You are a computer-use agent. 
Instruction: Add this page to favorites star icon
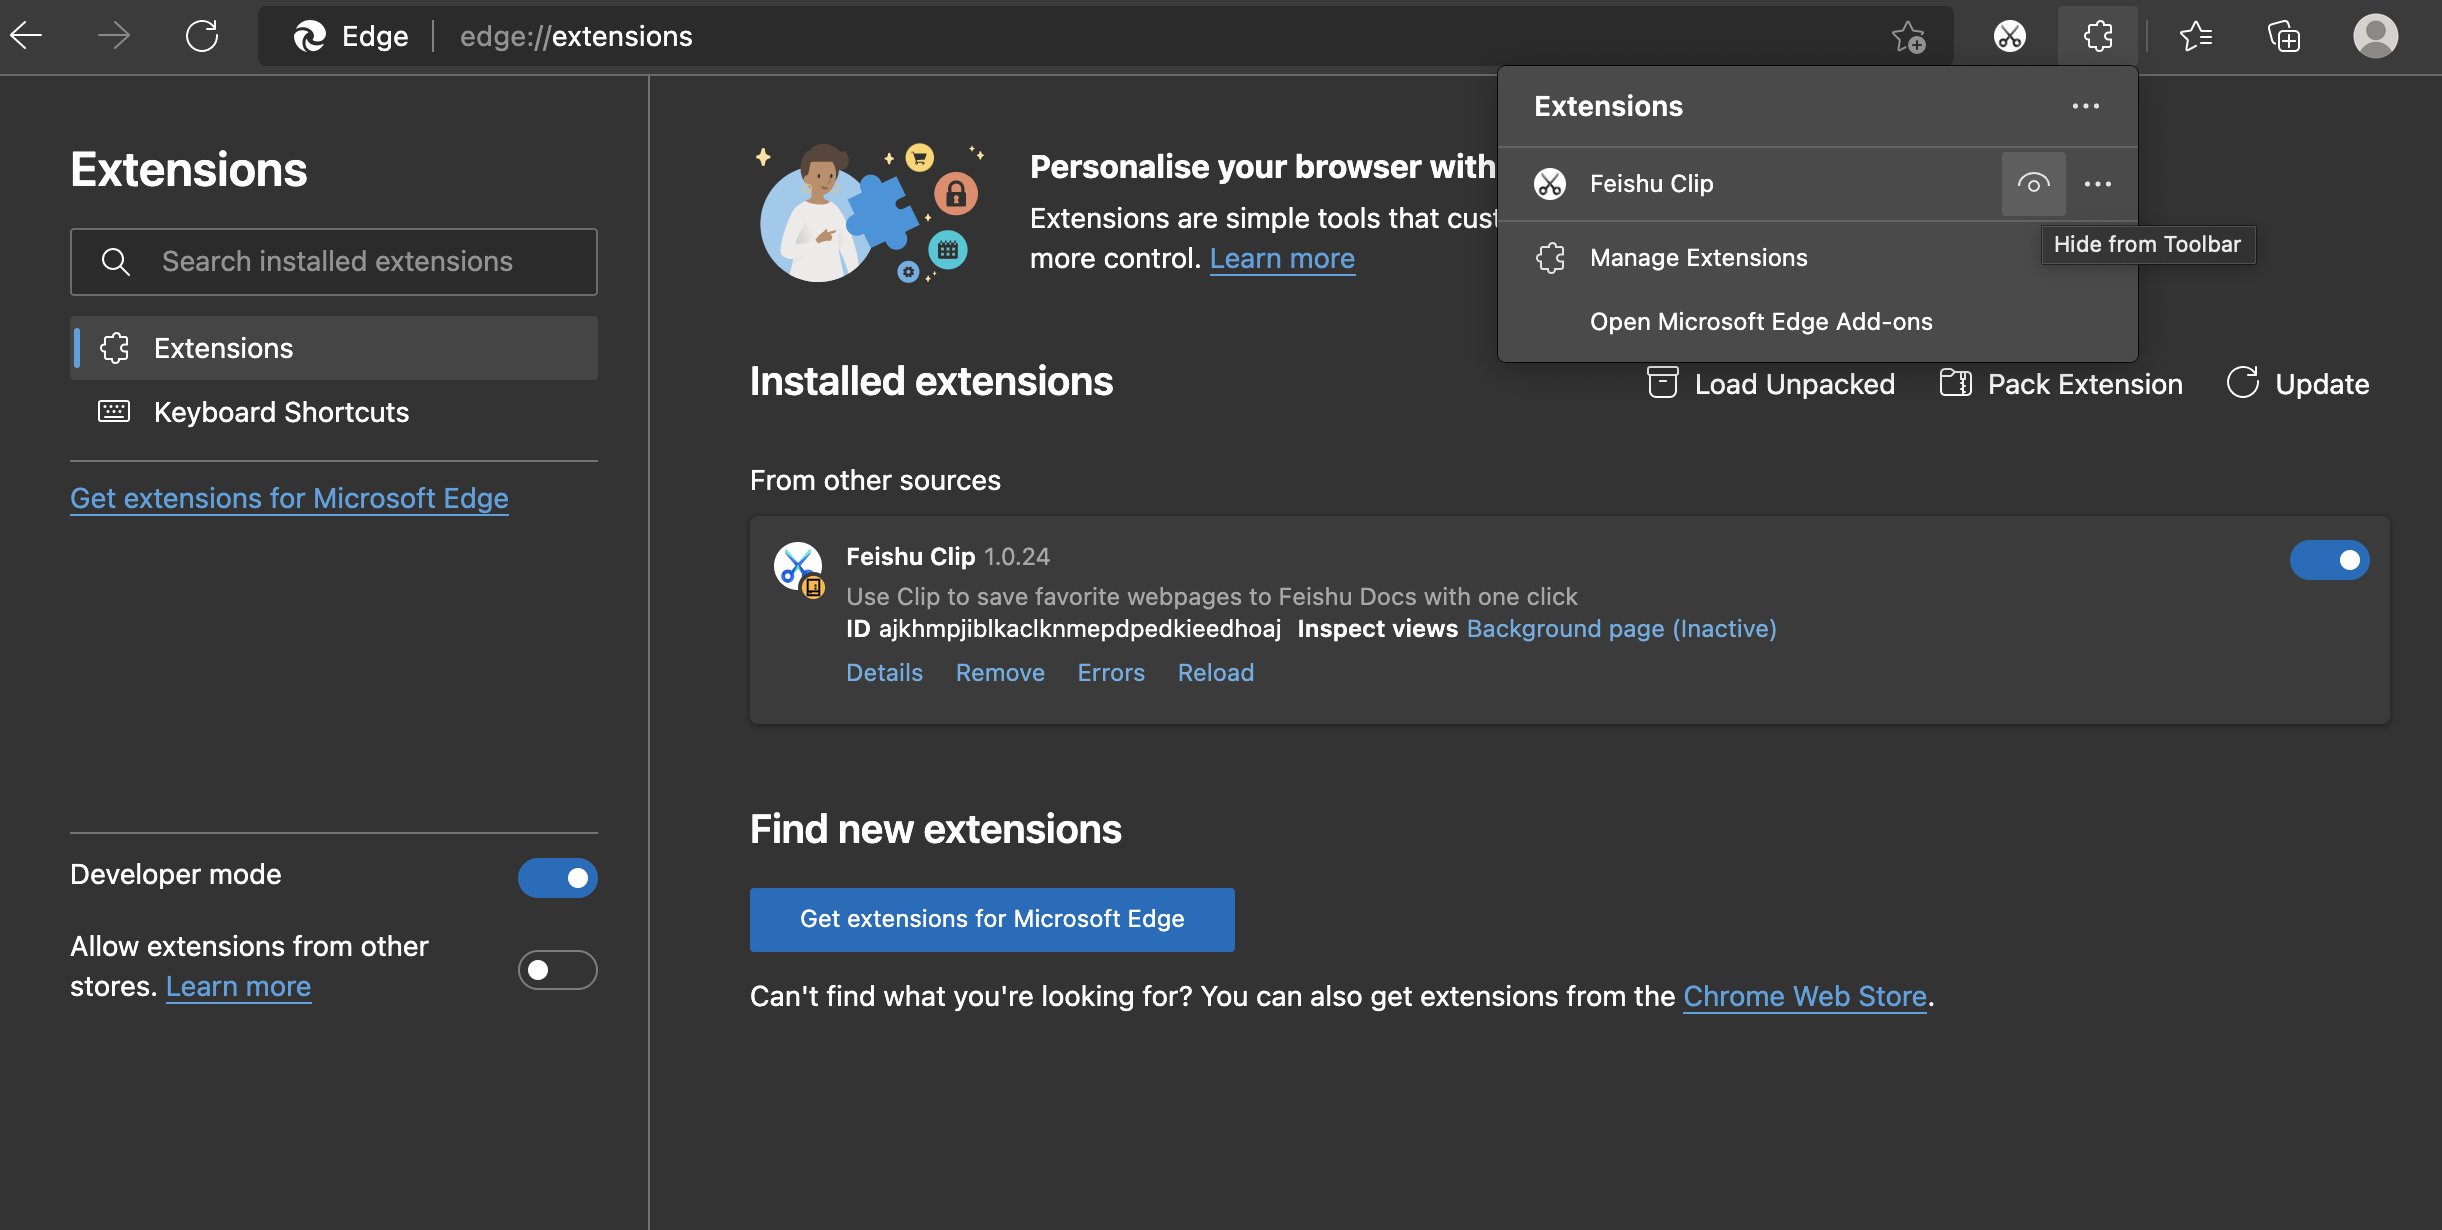[1908, 37]
